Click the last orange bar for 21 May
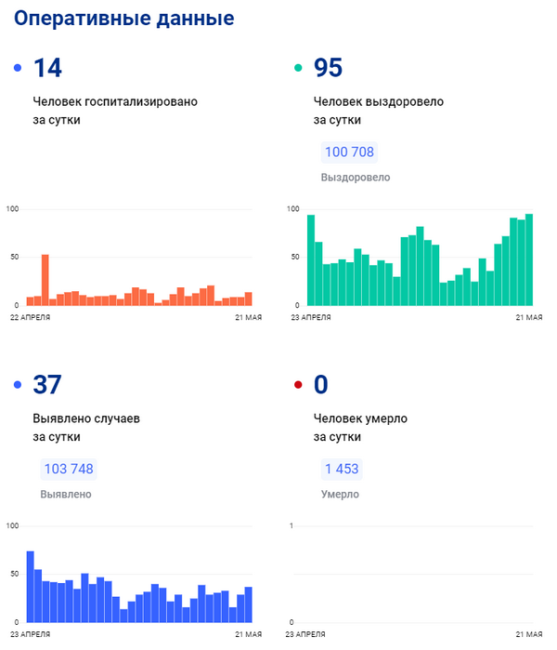This screenshot has height=650, width=557. pyautogui.click(x=248, y=299)
